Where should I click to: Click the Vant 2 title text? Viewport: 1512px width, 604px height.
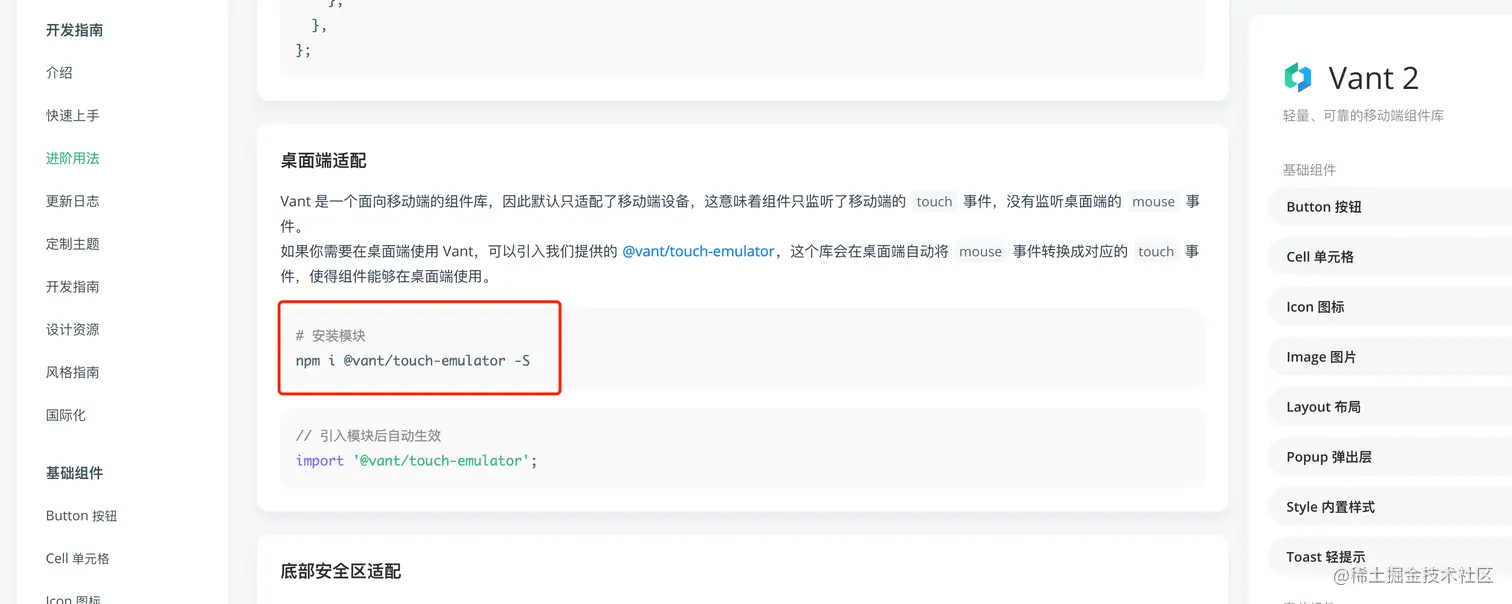[1373, 78]
